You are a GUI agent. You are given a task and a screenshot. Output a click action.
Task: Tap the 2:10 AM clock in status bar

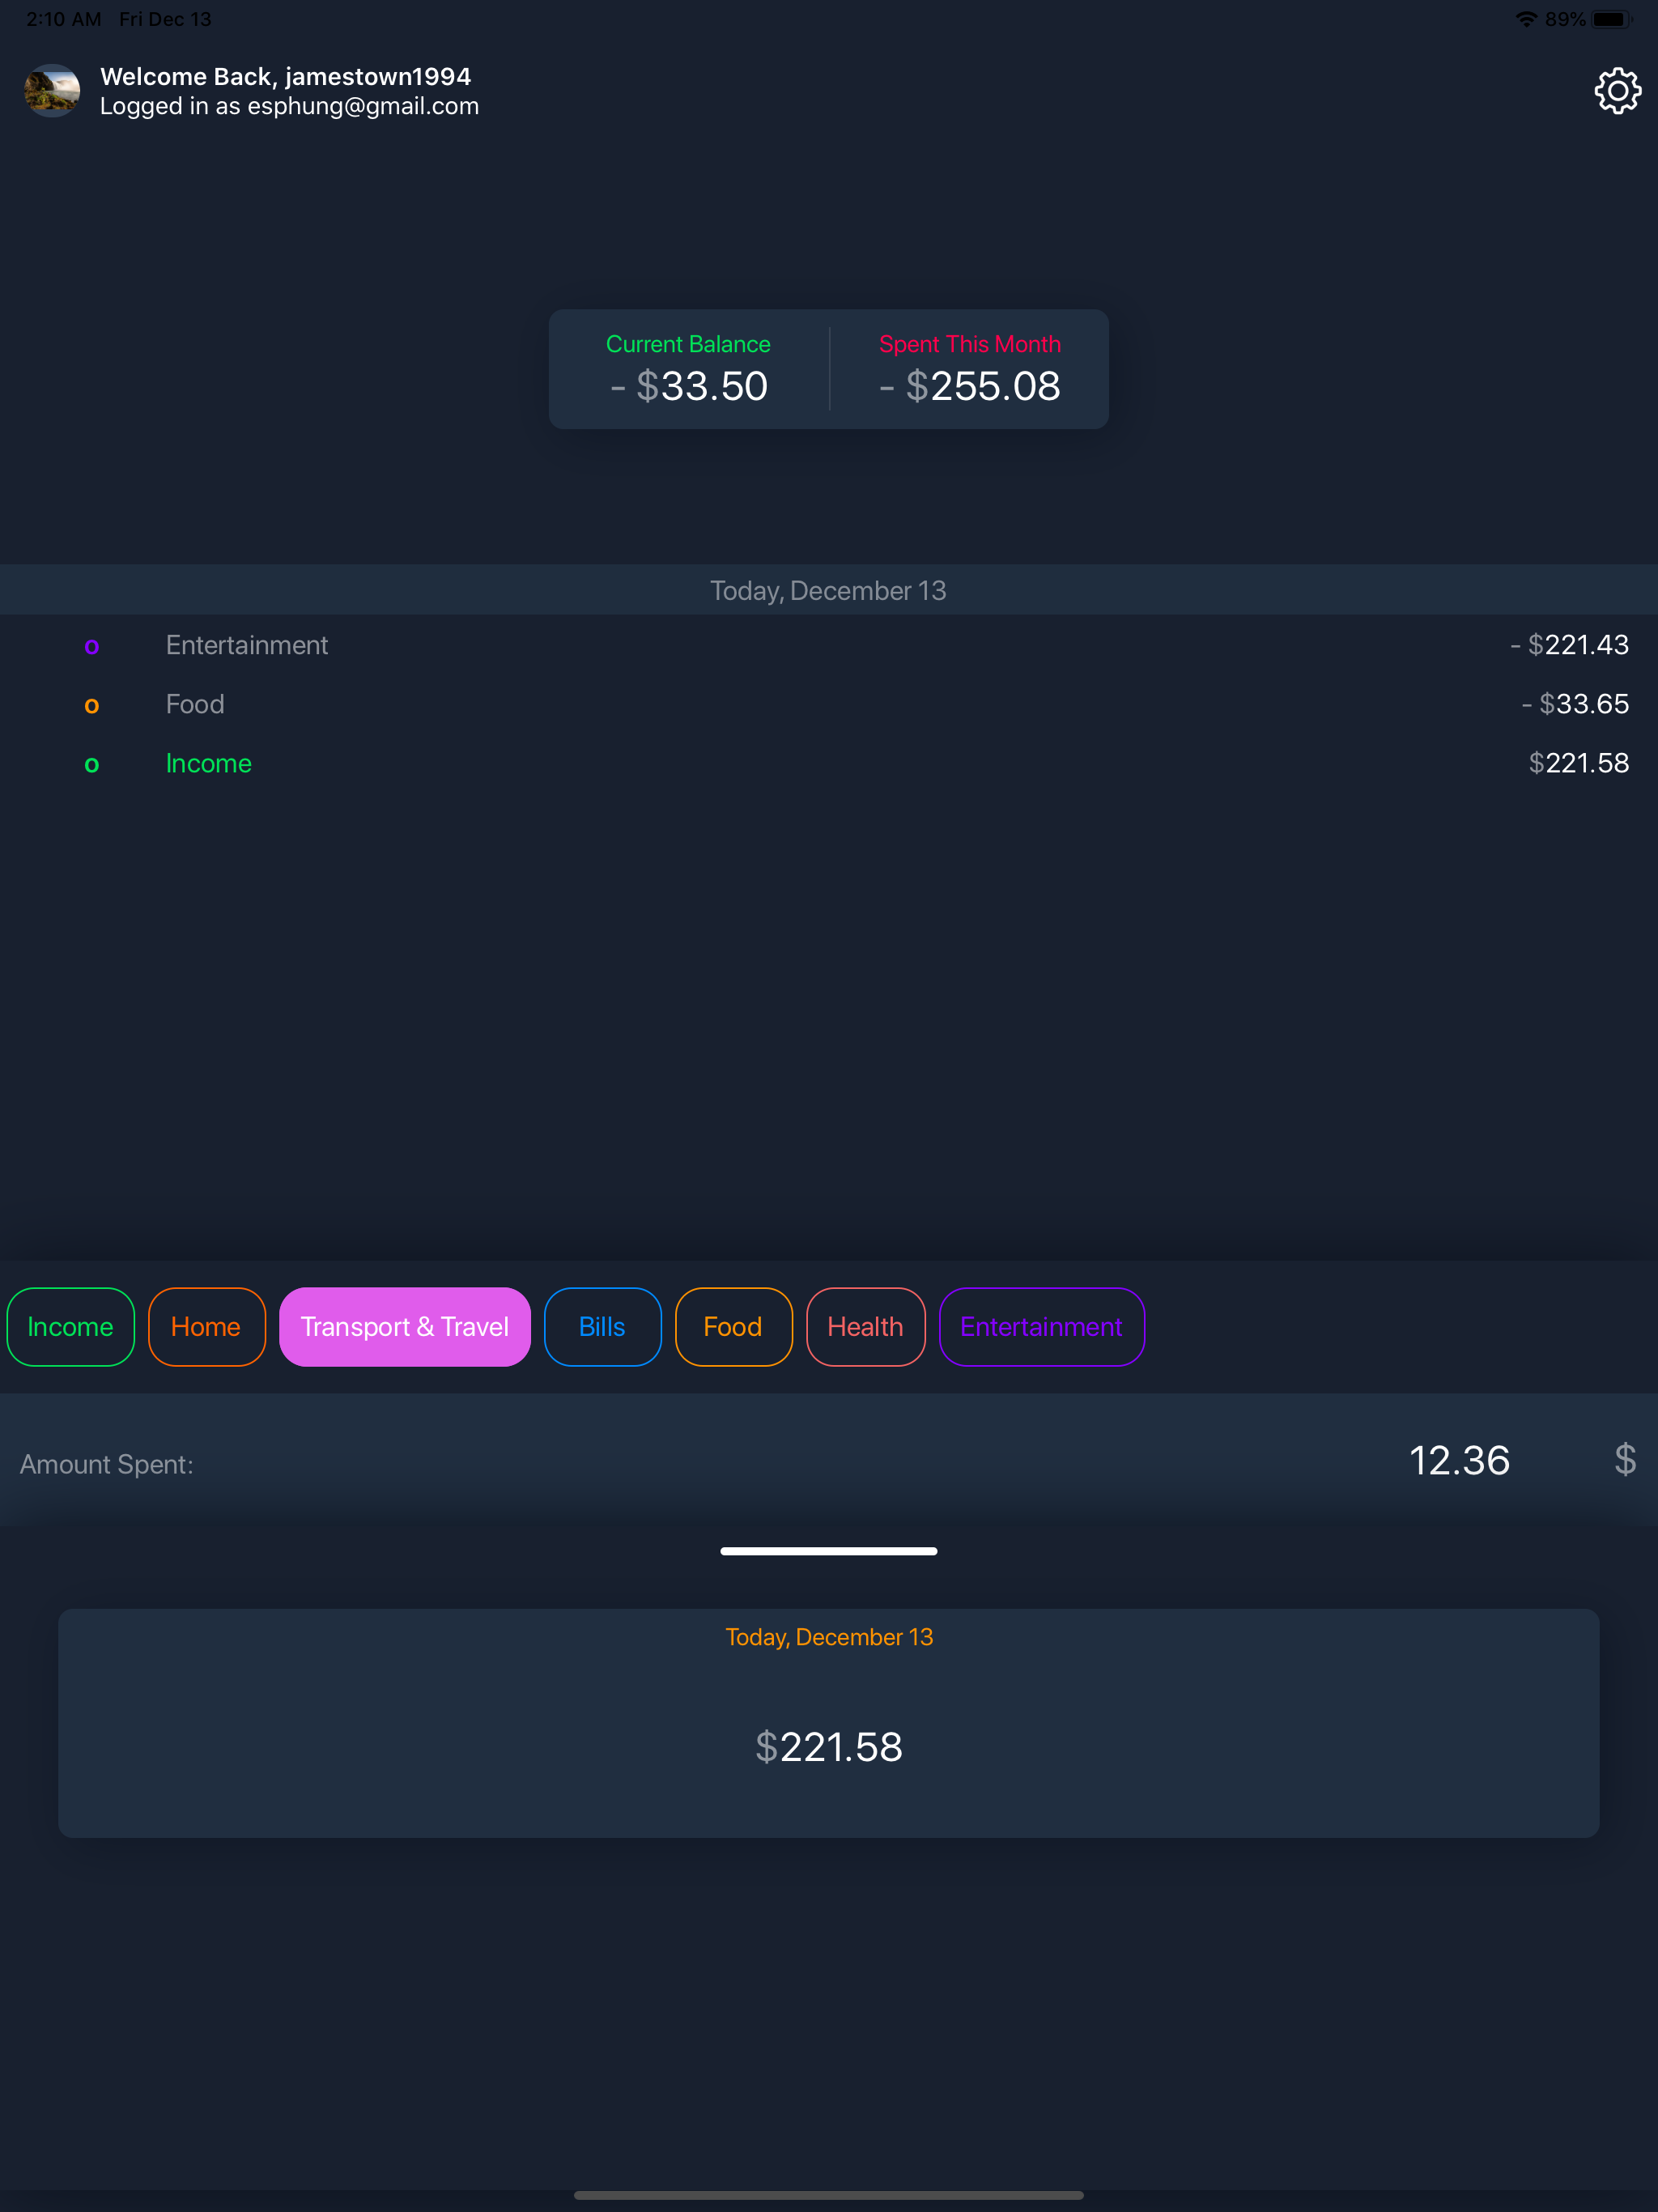(x=63, y=19)
